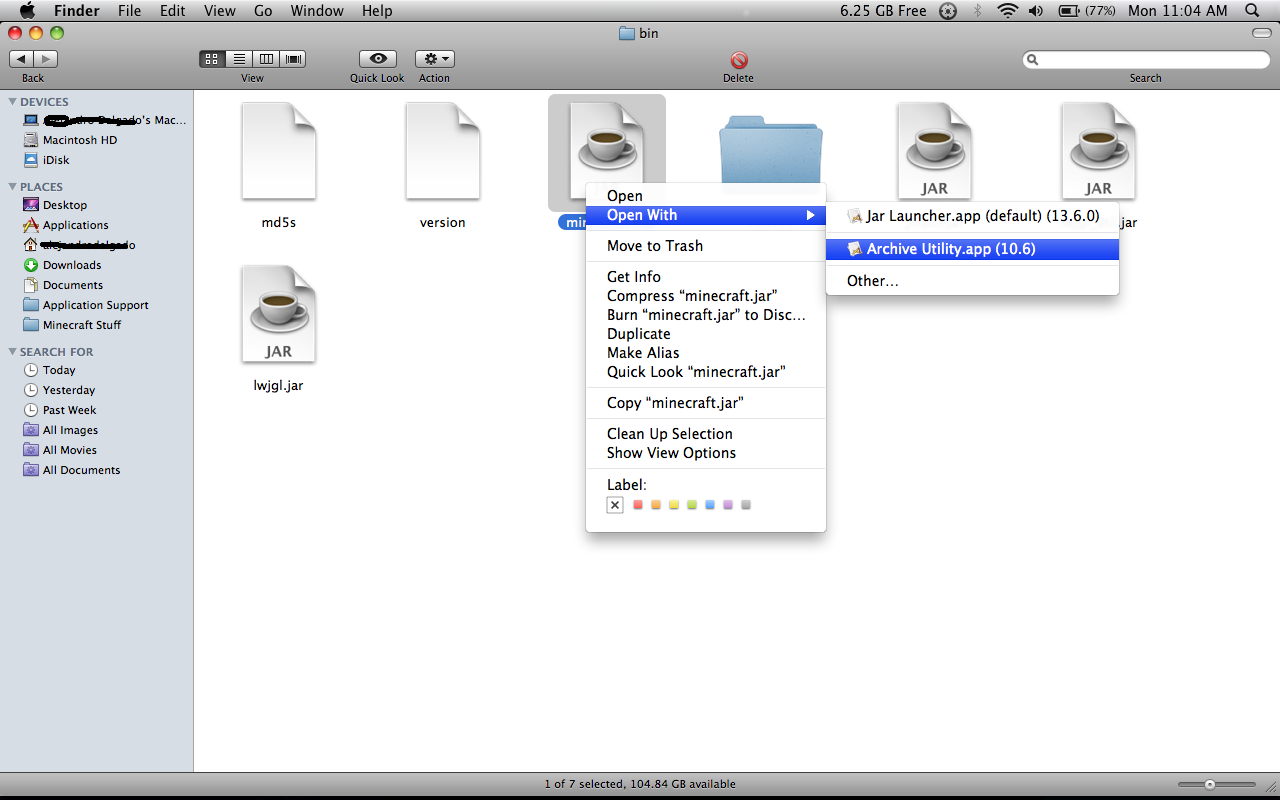Select the md5s file icon
Screen dimensions: 1280x800
tap(279, 151)
